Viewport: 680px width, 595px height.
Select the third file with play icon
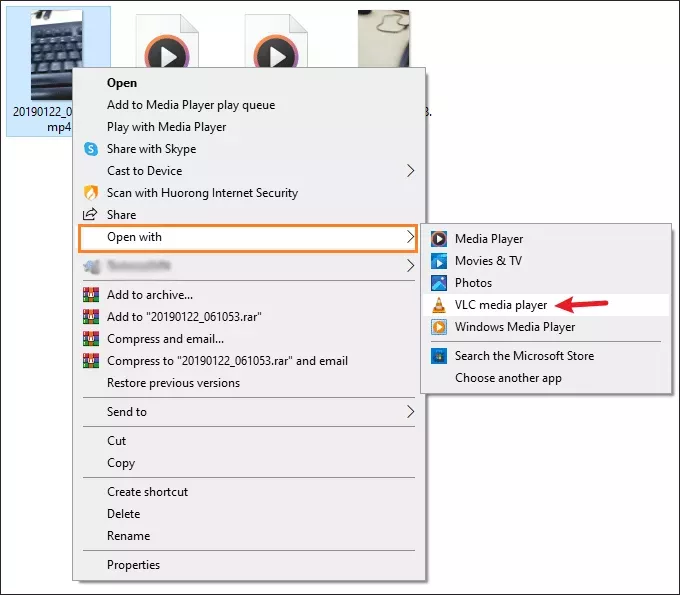tap(276, 41)
